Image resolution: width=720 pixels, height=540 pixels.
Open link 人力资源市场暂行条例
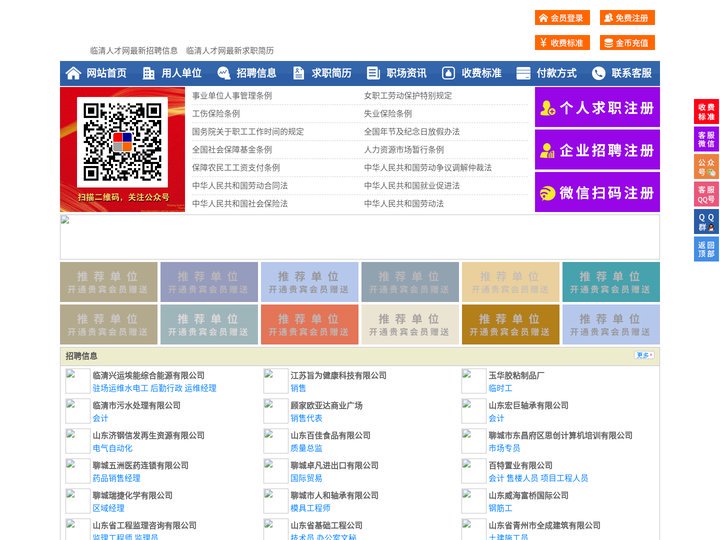(404, 150)
